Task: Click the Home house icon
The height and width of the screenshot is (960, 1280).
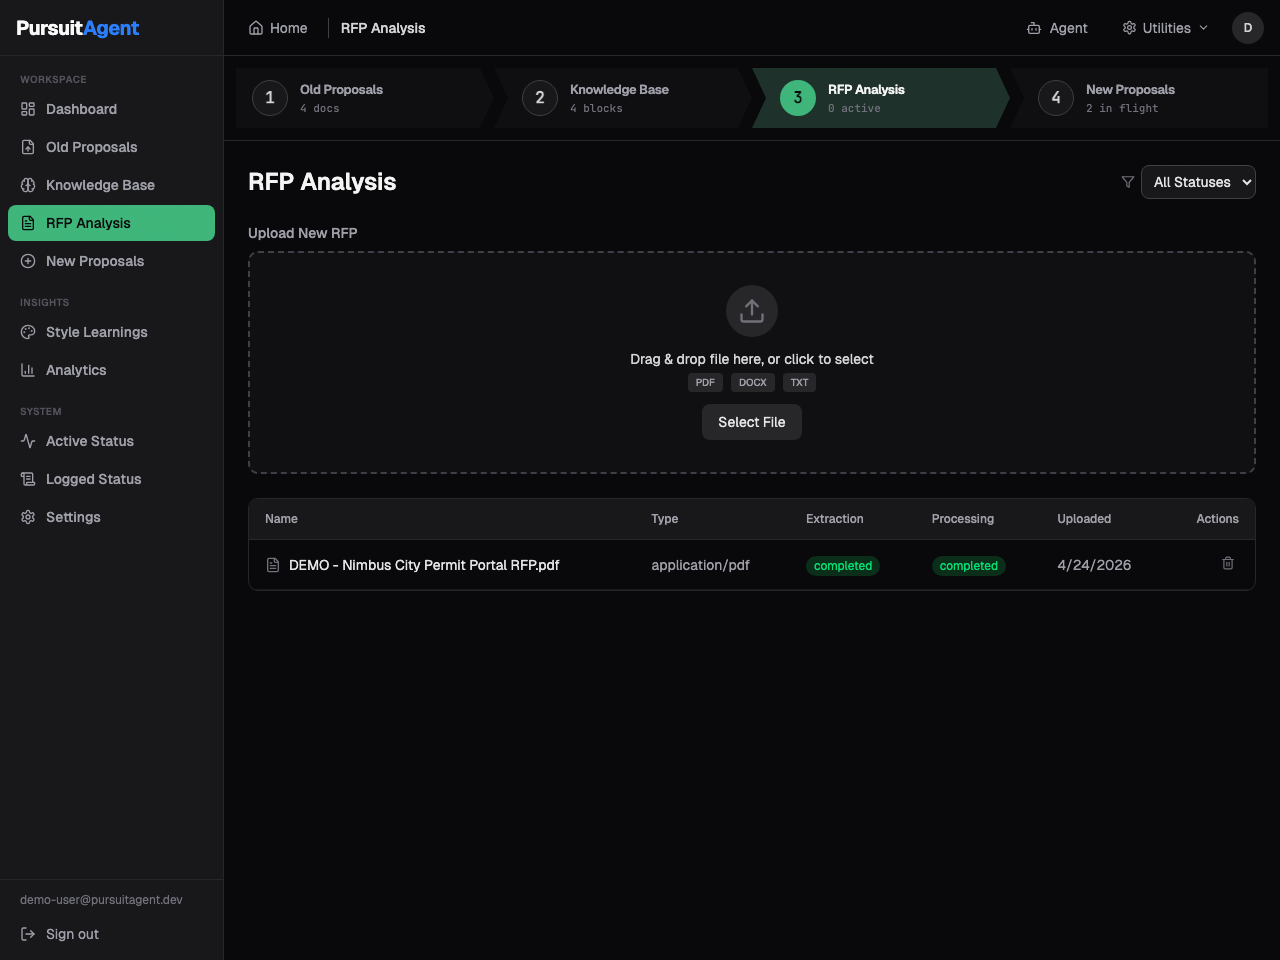Action: [256, 28]
